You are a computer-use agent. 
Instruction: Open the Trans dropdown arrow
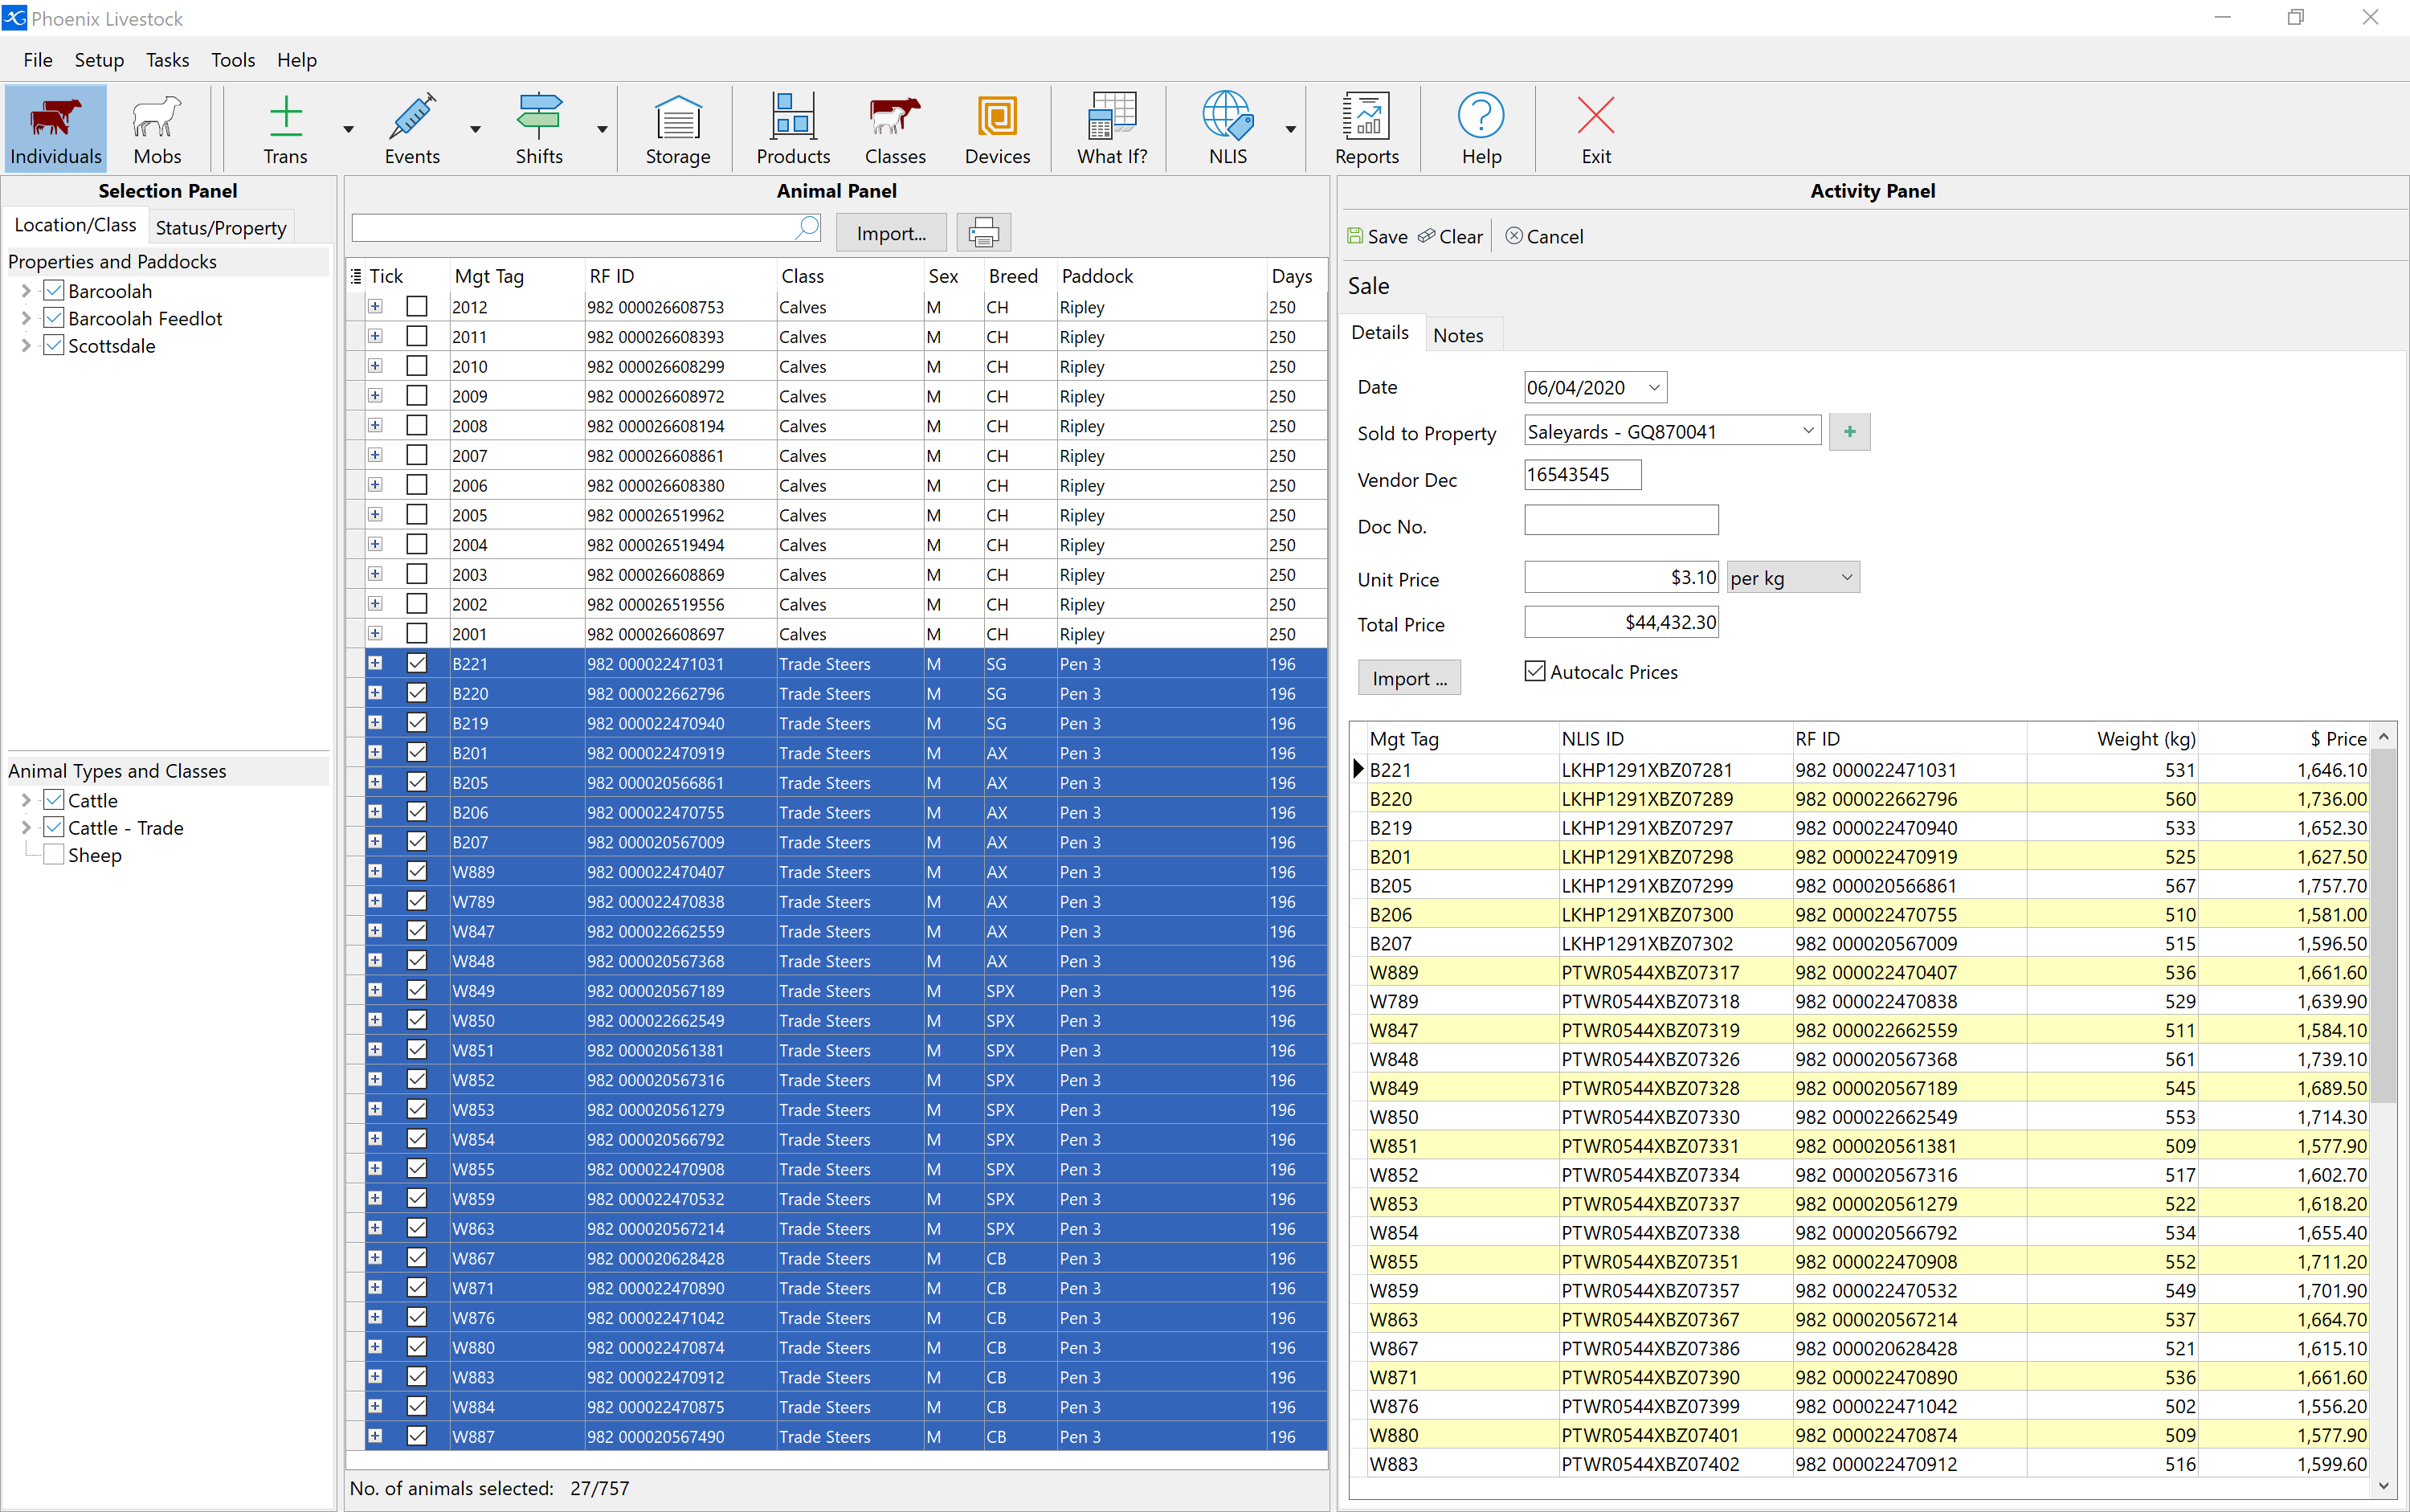tap(348, 130)
